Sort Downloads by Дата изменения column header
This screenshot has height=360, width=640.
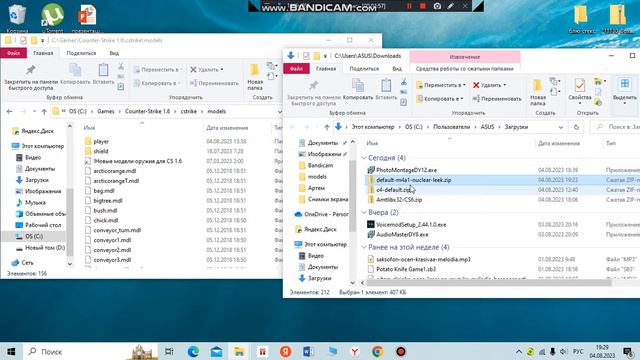tap(559, 143)
